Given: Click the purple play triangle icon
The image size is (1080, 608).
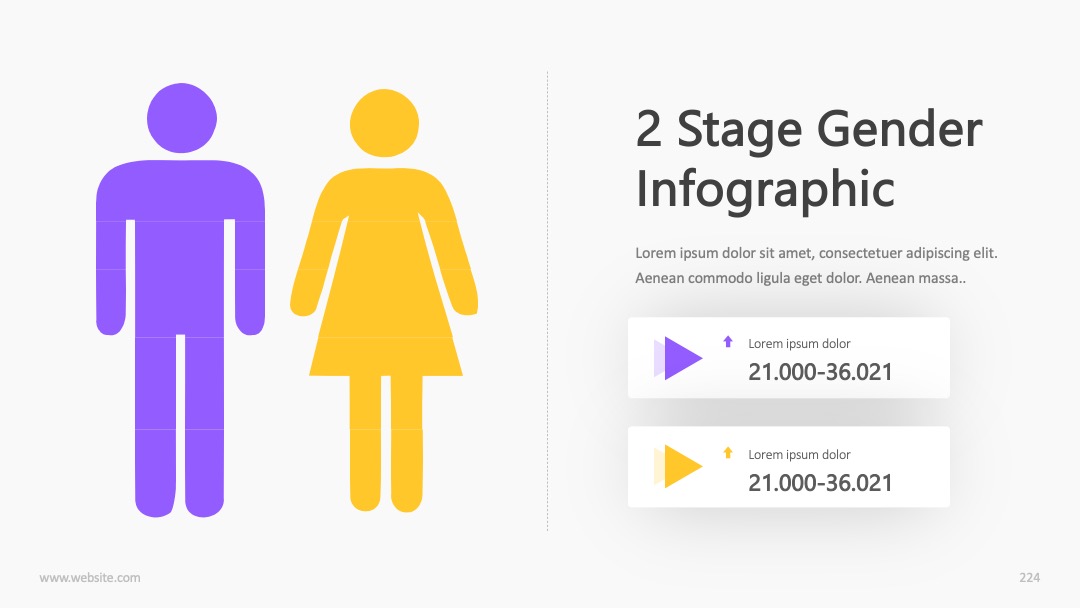Looking at the screenshot, I should 678,358.
